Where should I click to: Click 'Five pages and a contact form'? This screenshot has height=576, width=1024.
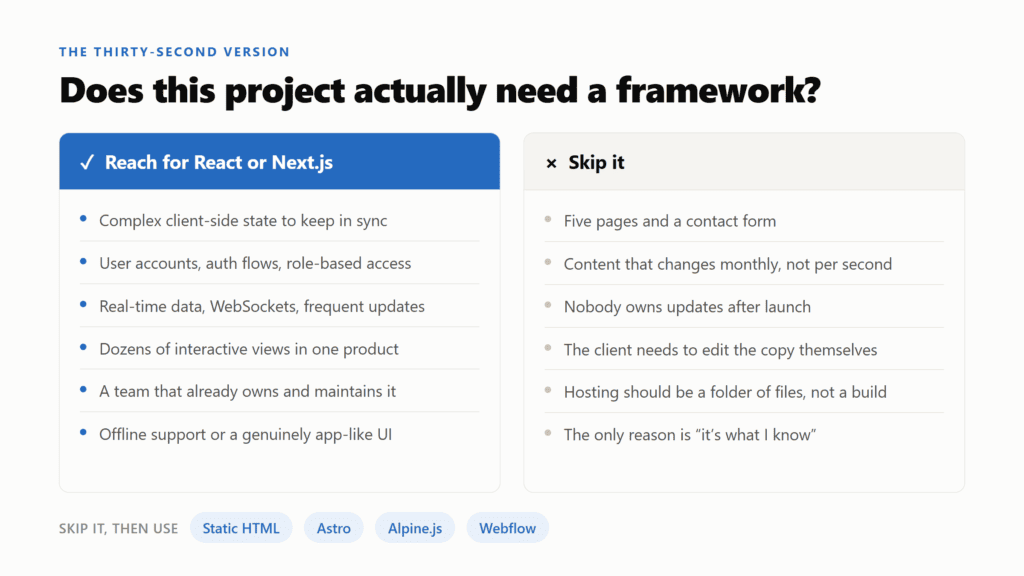pos(670,221)
